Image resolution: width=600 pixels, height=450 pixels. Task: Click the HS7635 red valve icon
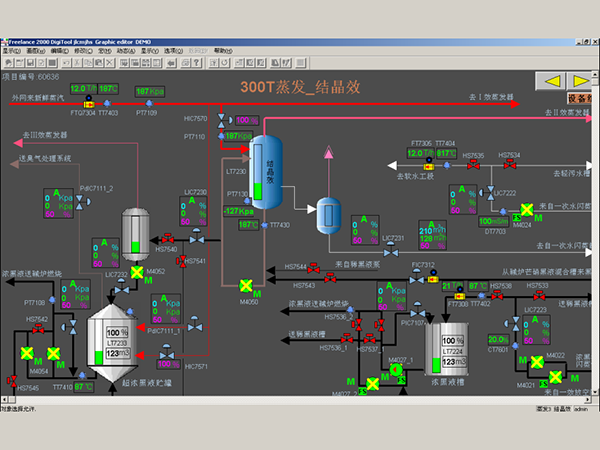click(x=473, y=164)
